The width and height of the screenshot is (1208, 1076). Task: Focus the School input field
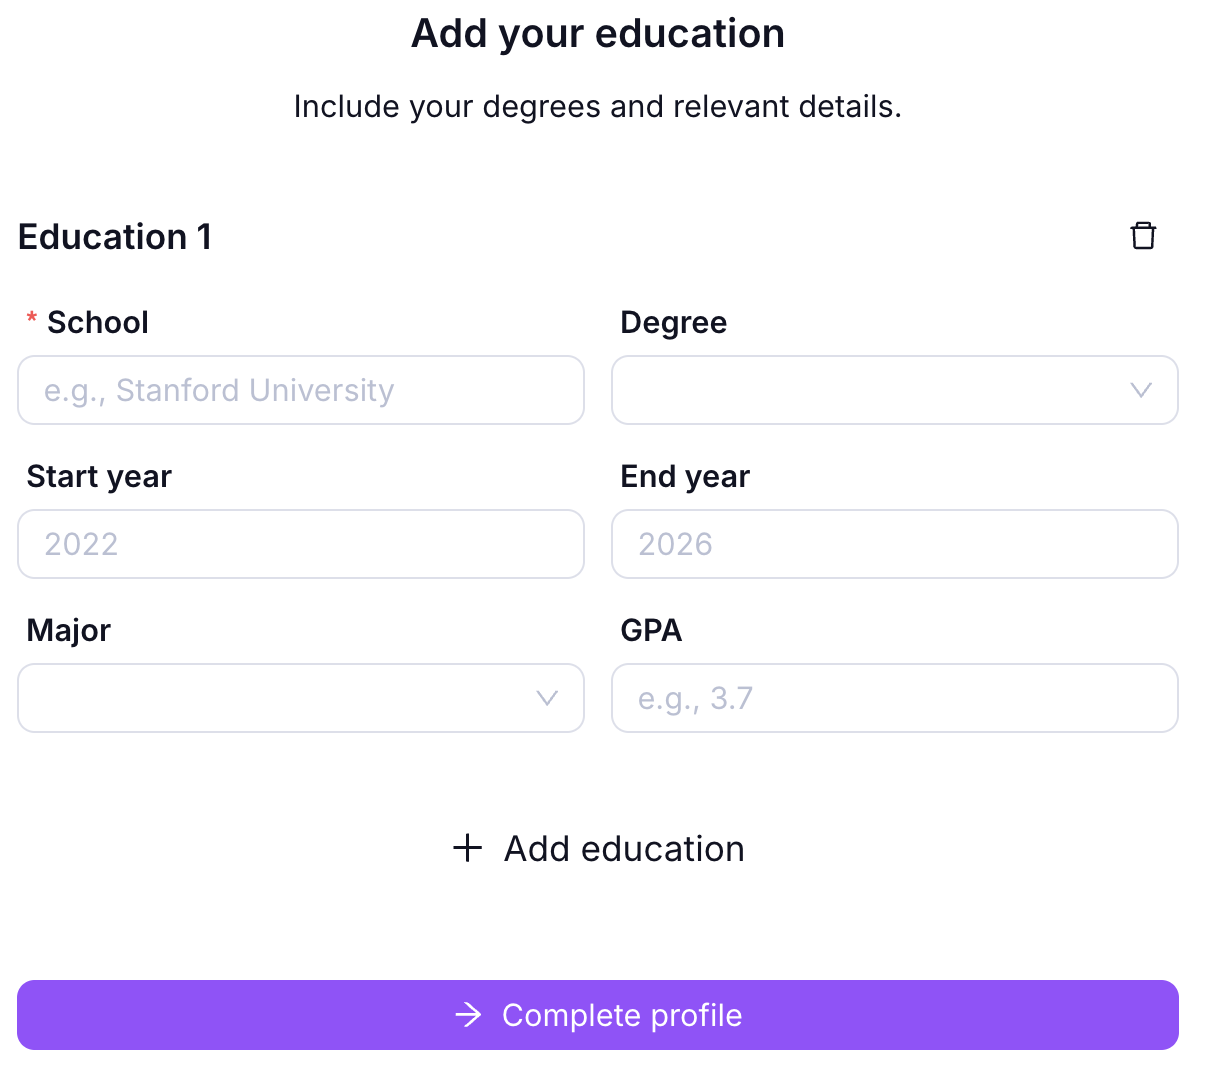coord(300,390)
